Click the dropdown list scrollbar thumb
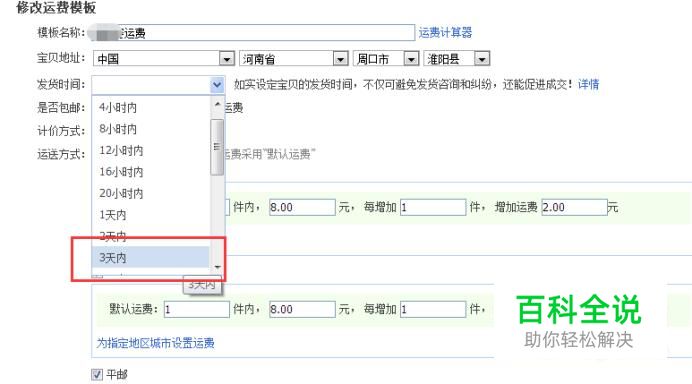 [217, 147]
